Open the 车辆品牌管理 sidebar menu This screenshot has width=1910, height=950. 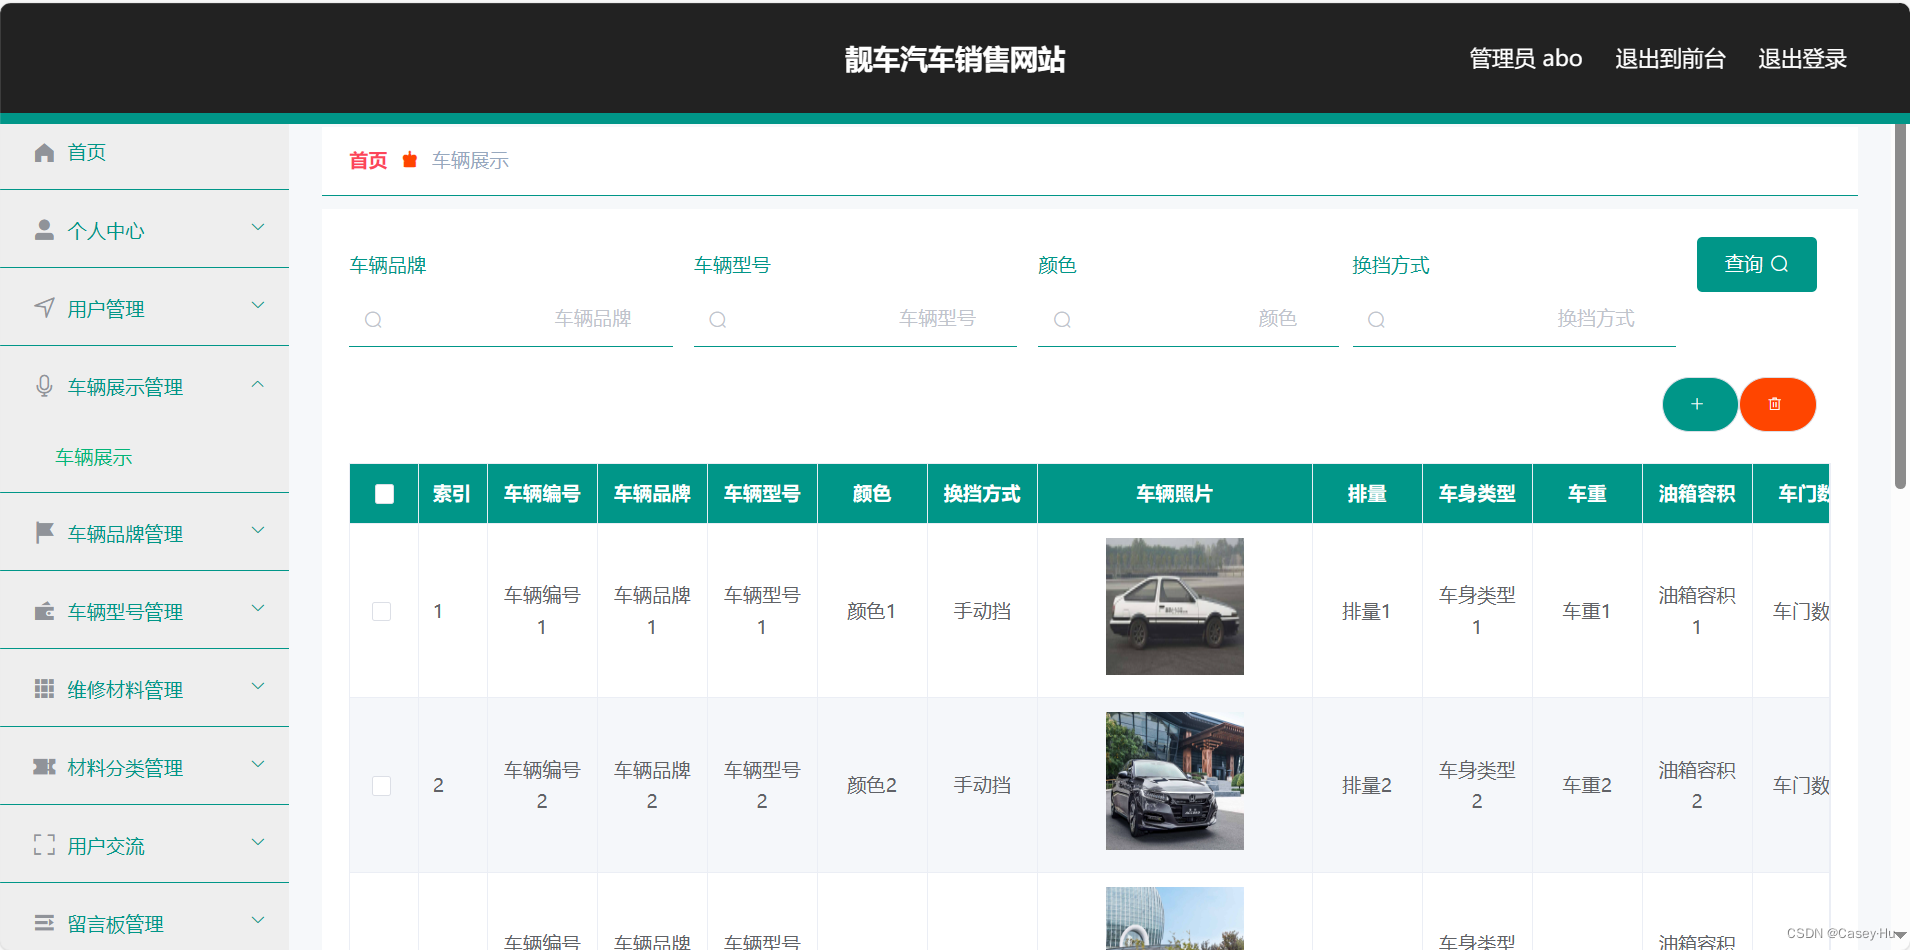(x=144, y=533)
